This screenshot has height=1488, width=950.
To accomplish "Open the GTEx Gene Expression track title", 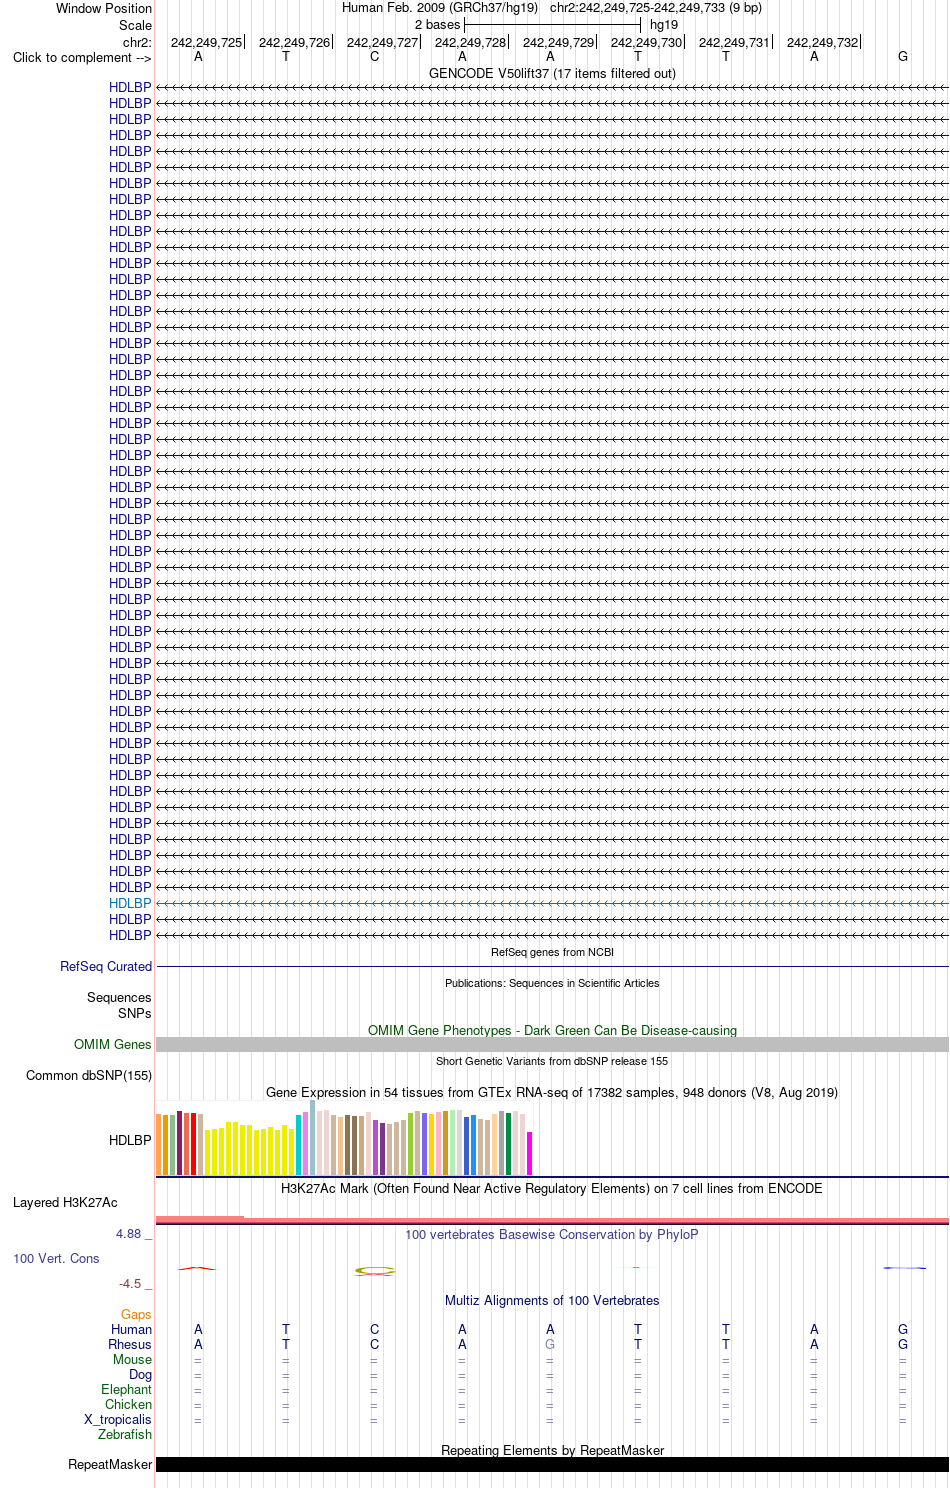I will tap(552, 1092).
